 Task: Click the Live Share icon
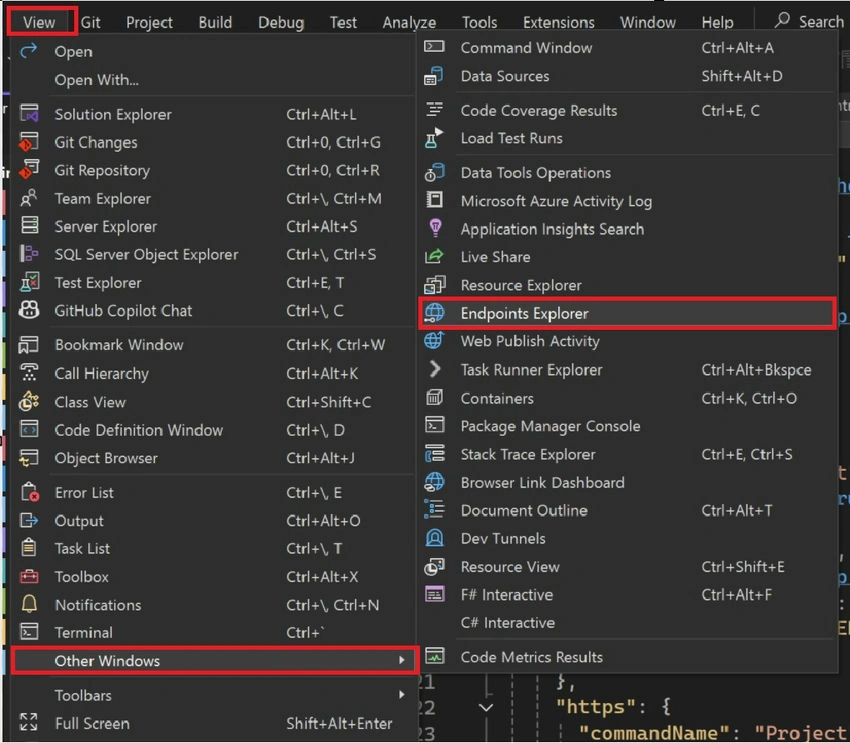pyautogui.click(x=434, y=256)
